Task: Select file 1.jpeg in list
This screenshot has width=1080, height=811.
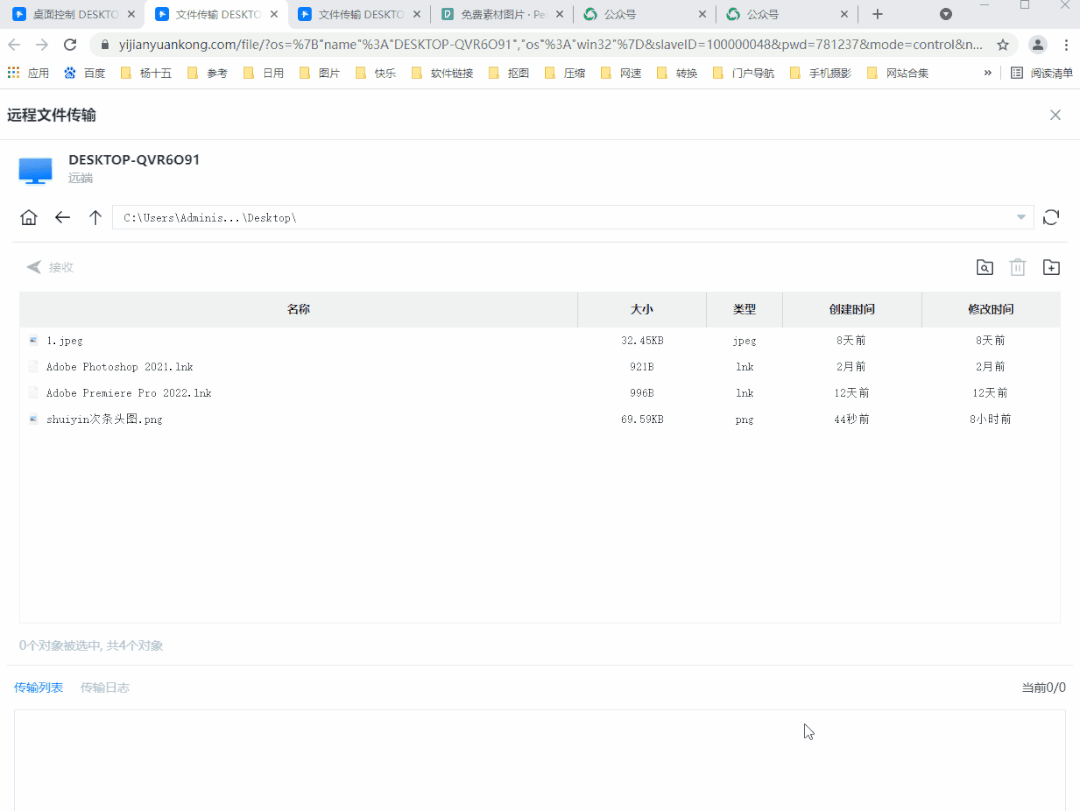Action: pos(64,341)
